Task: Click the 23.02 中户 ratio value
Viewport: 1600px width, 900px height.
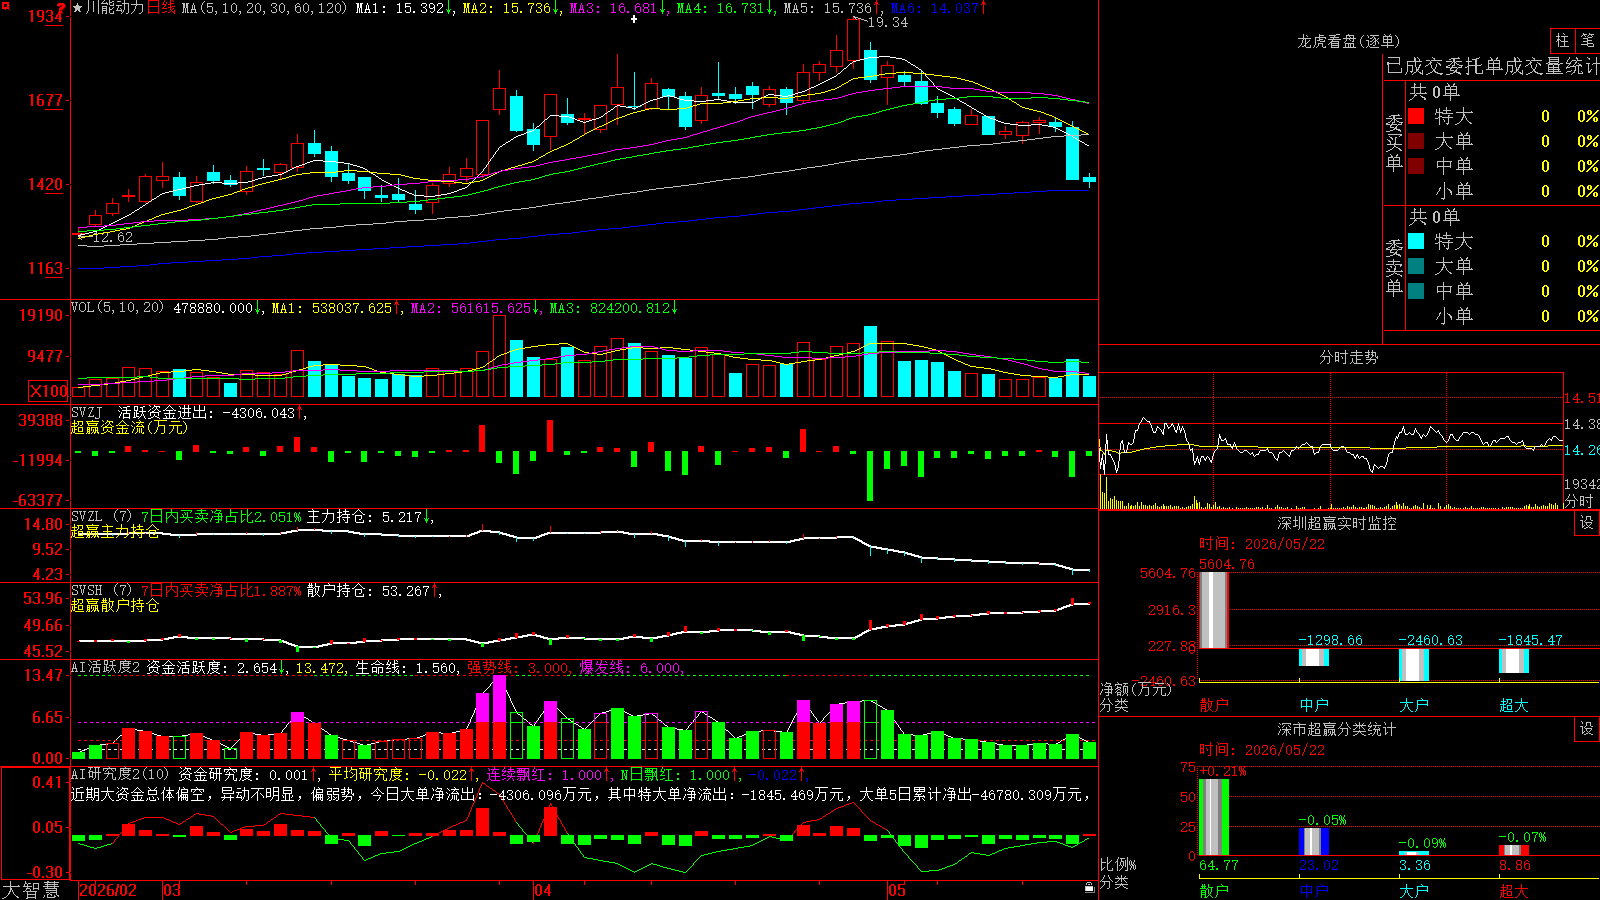Action: click(x=1319, y=865)
